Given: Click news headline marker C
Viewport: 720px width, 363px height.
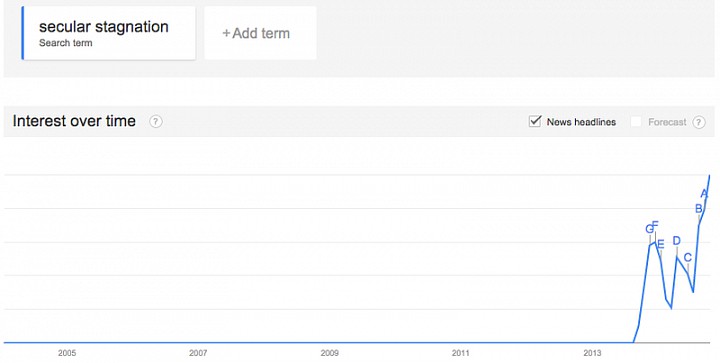Looking at the screenshot, I should coord(687,257).
